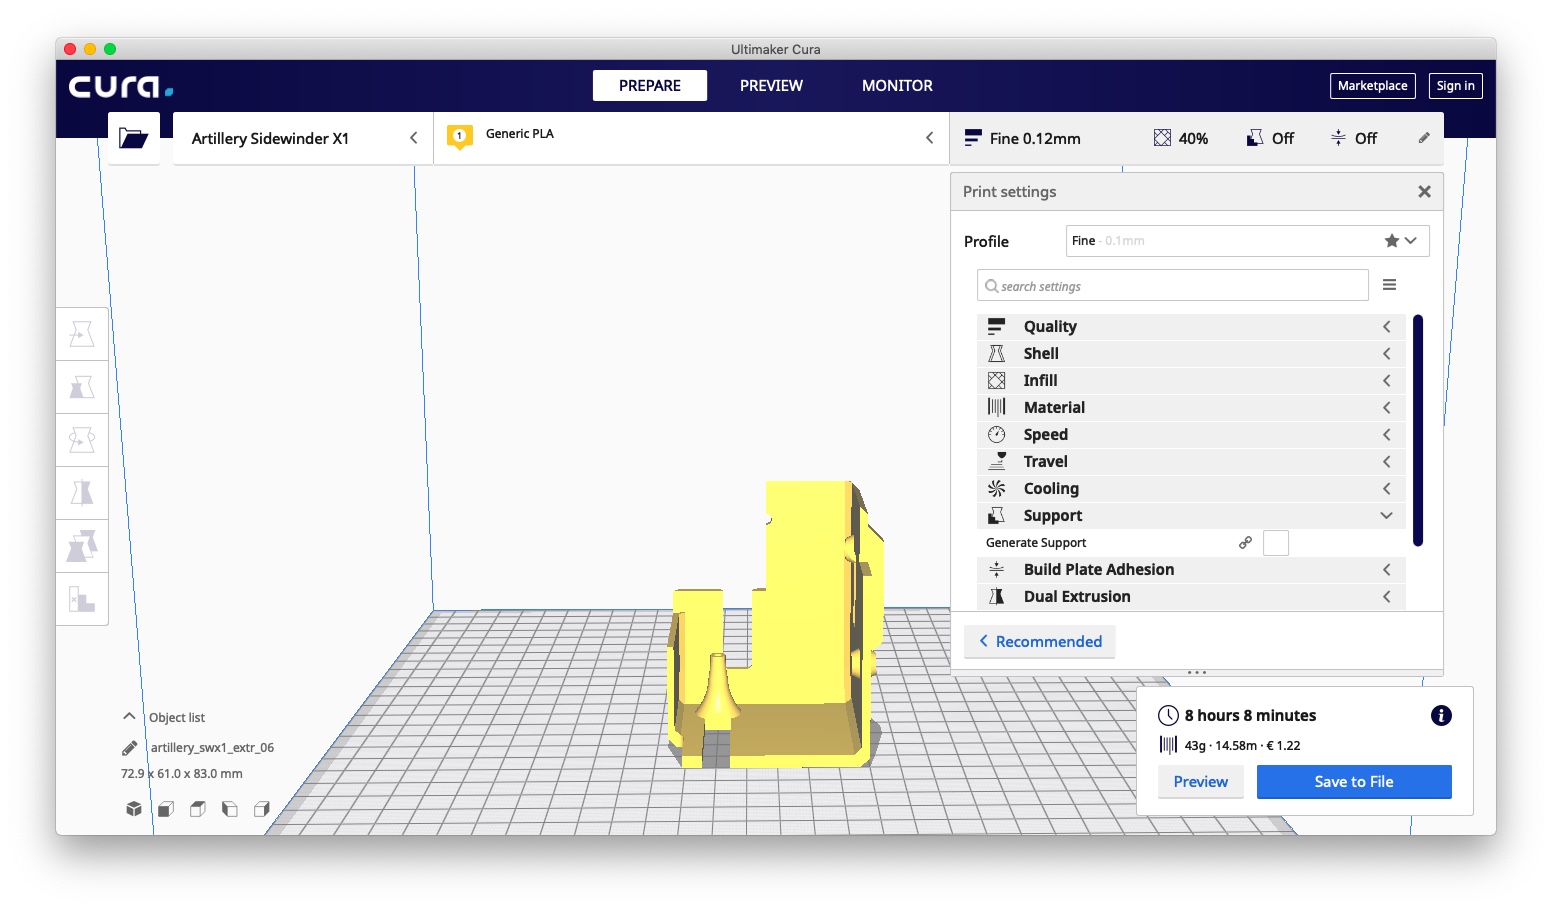
Task: Select the Rotate tool in left toolbar
Action: coord(82,440)
